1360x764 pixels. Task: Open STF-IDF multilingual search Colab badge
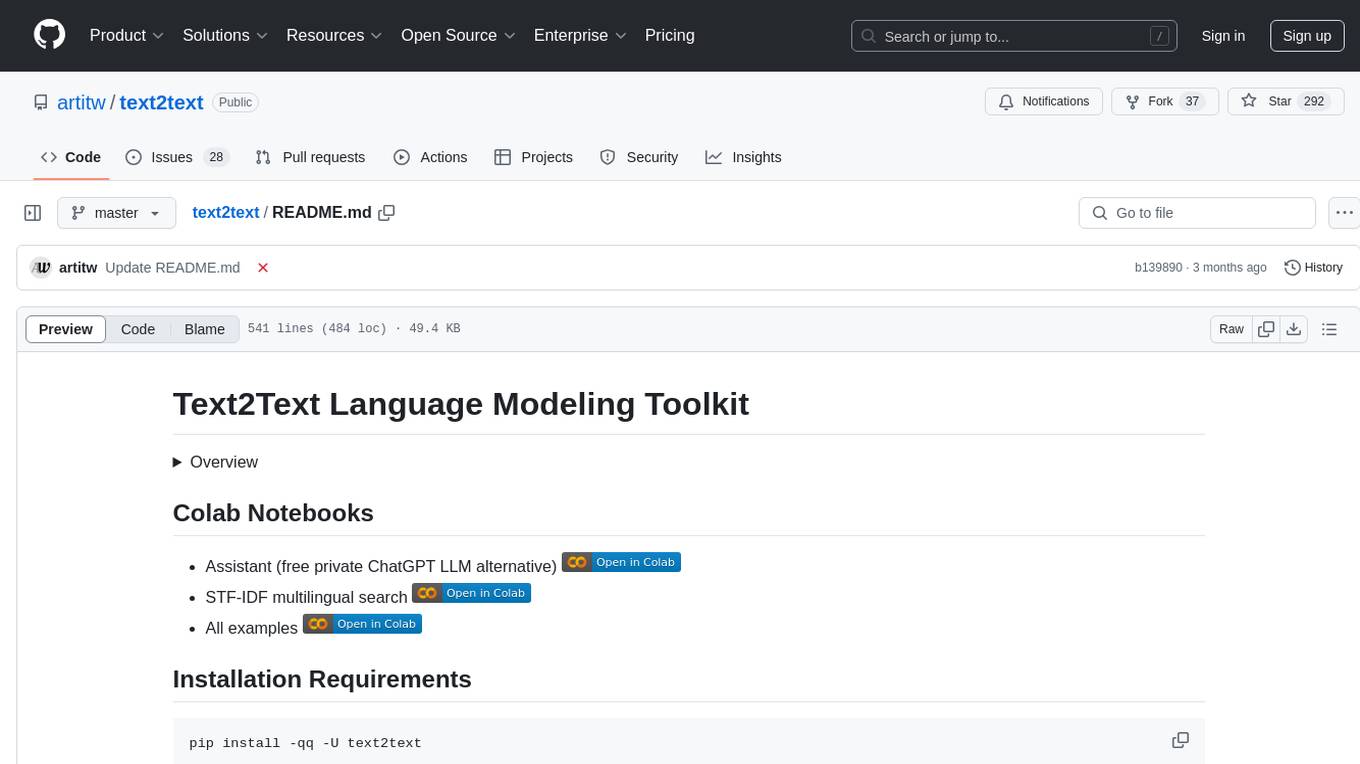(471, 593)
